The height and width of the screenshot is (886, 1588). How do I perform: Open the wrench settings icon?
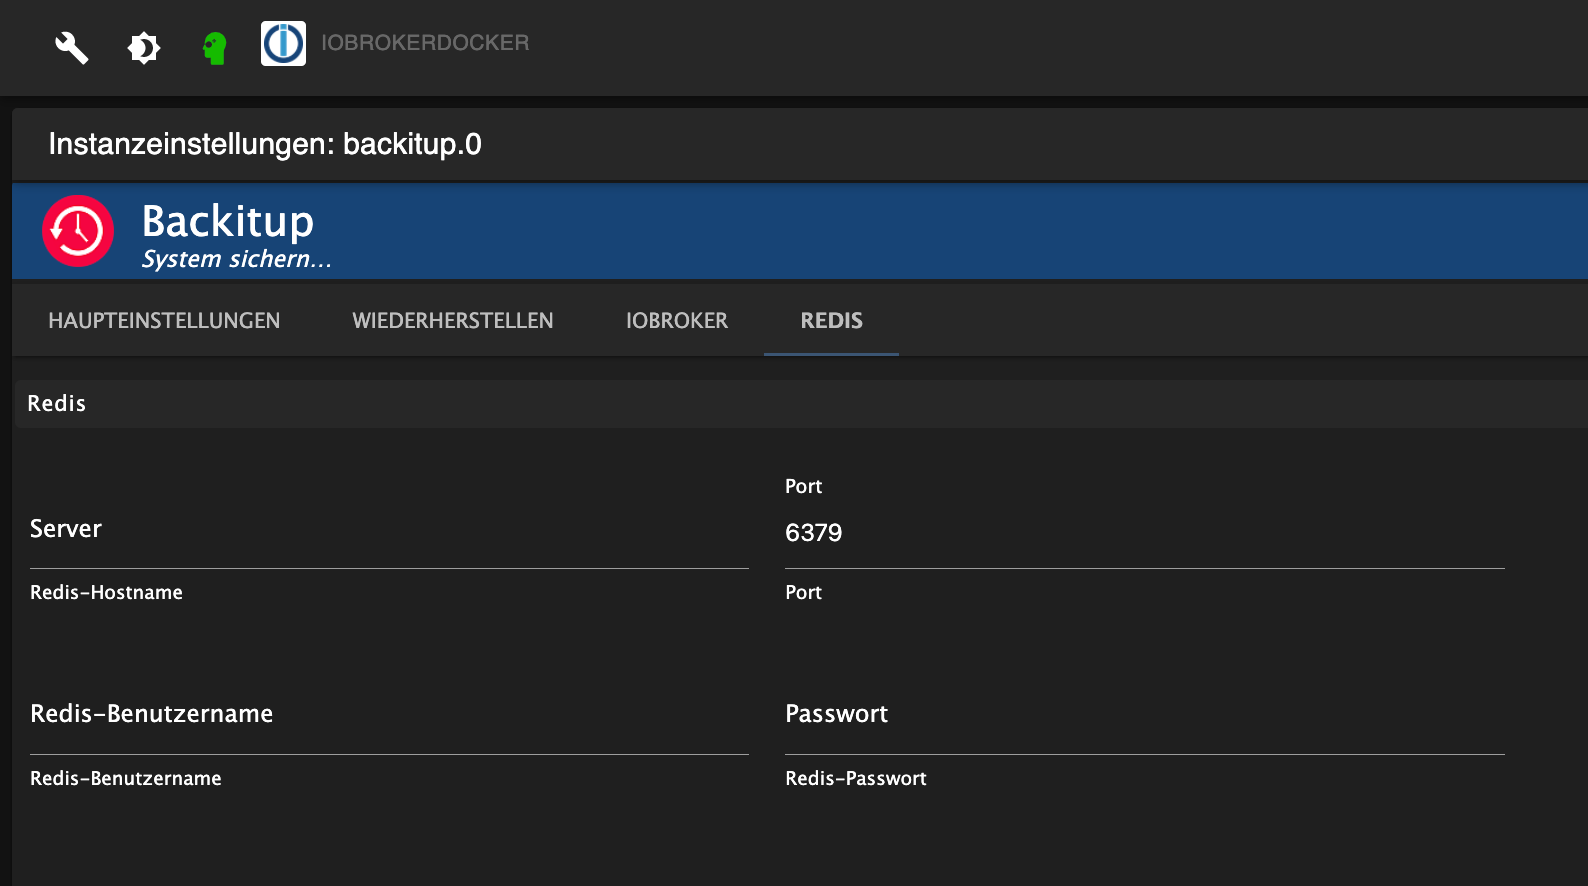tap(71, 47)
